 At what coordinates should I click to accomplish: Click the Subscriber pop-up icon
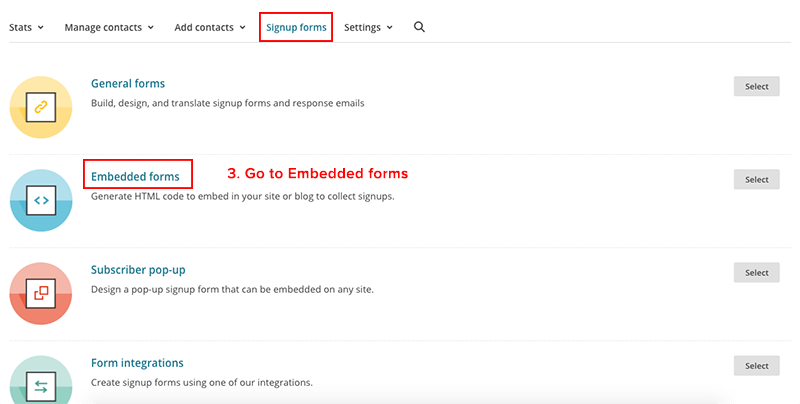click(41, 293)
